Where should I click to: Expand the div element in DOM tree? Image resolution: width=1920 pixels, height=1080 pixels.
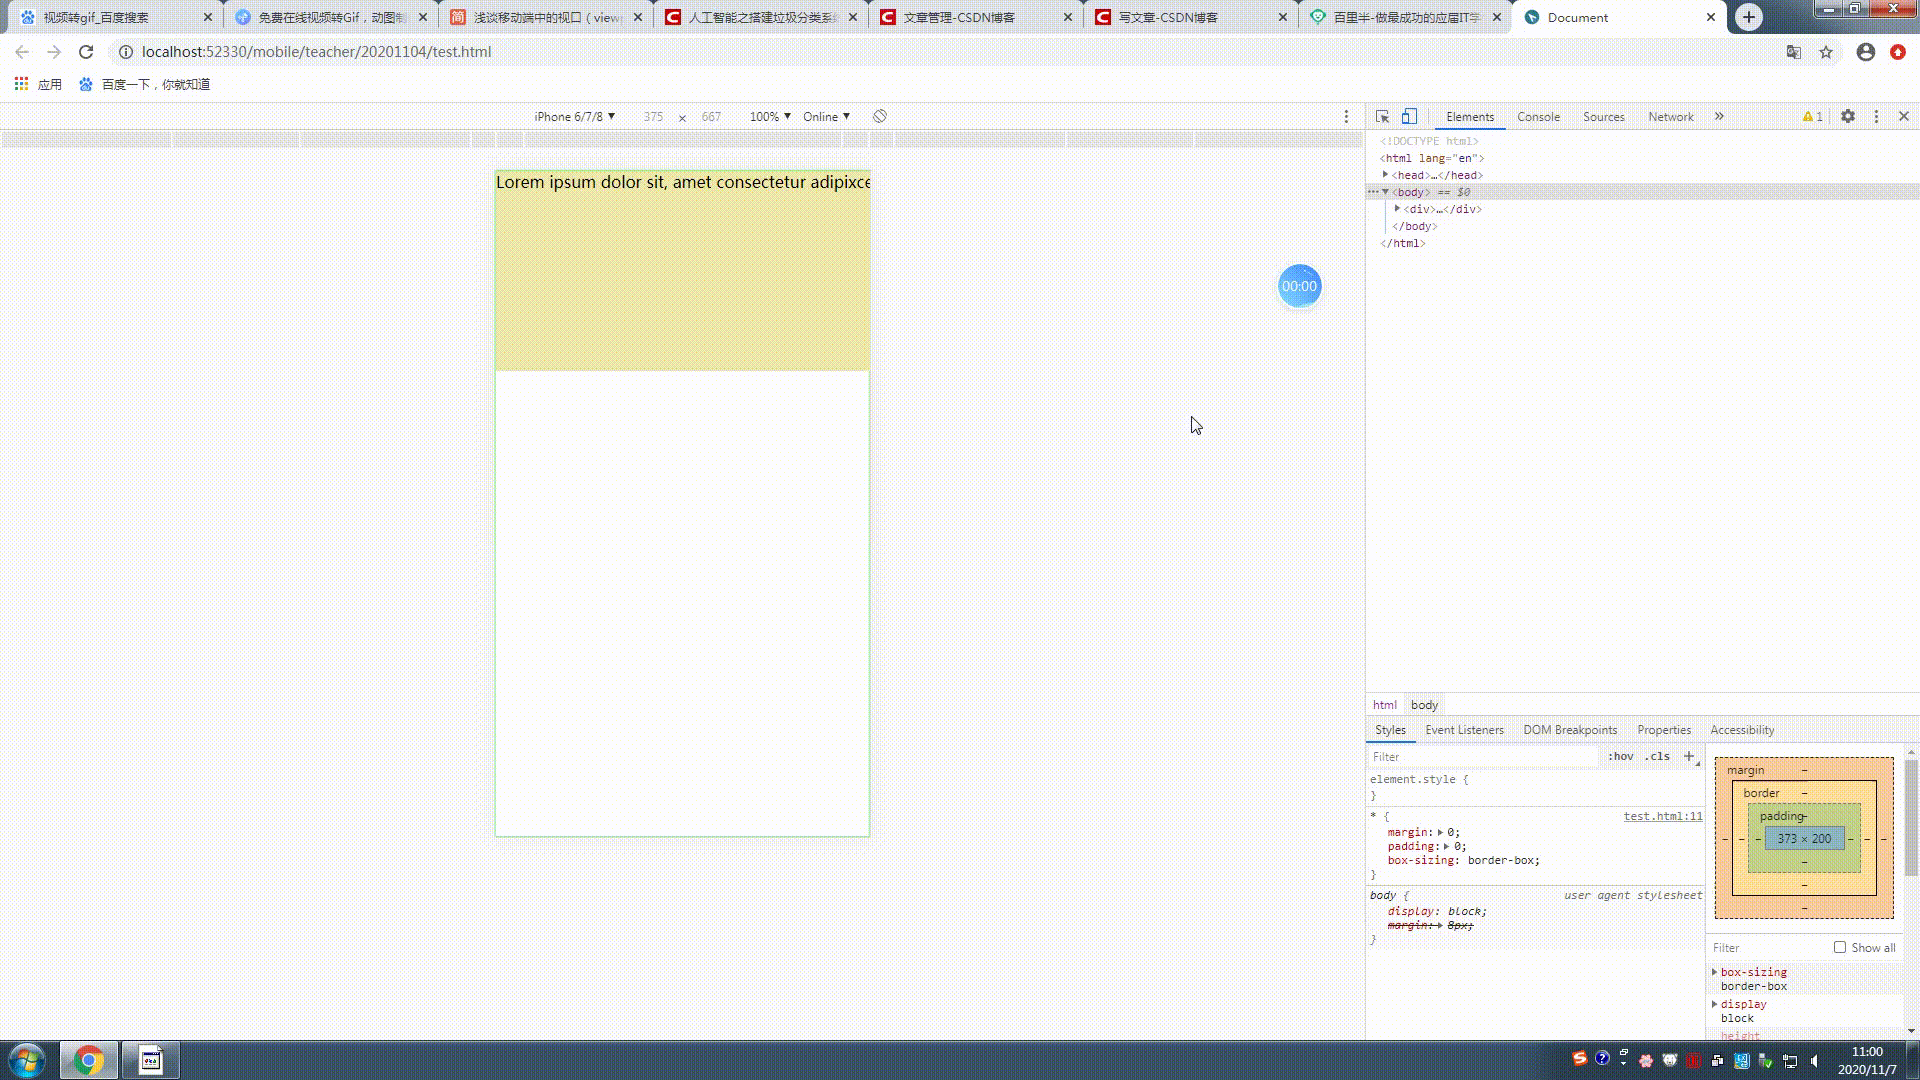pos(1397,209)
